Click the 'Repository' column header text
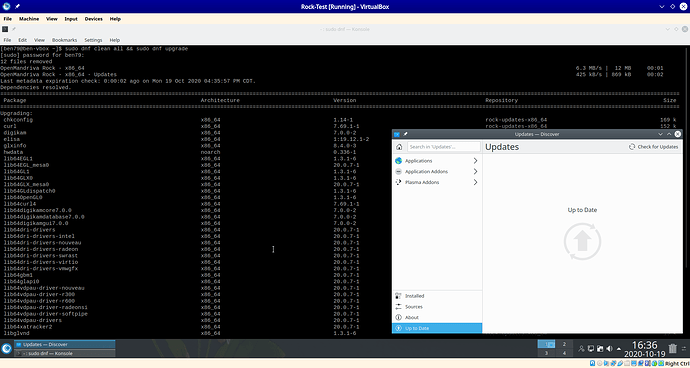The height and width of the screenshot is (368, 690). [x=501, y=100]
